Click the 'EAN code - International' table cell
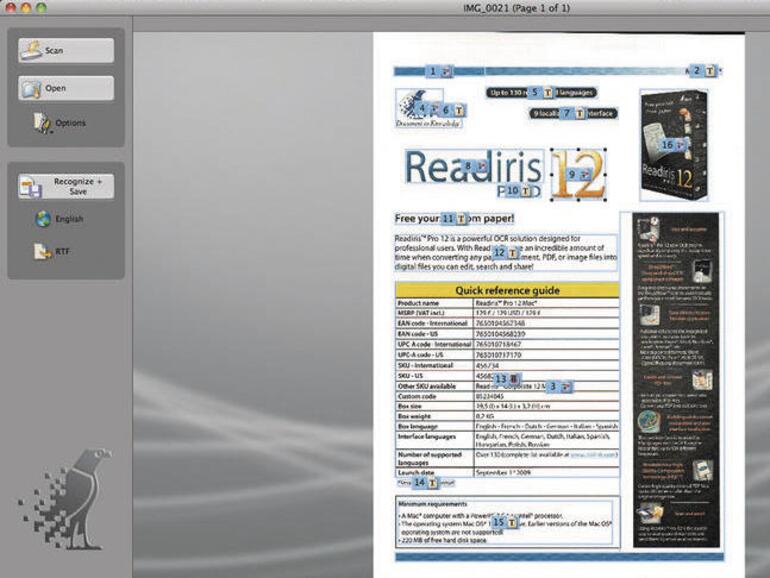 click(434, 324)
